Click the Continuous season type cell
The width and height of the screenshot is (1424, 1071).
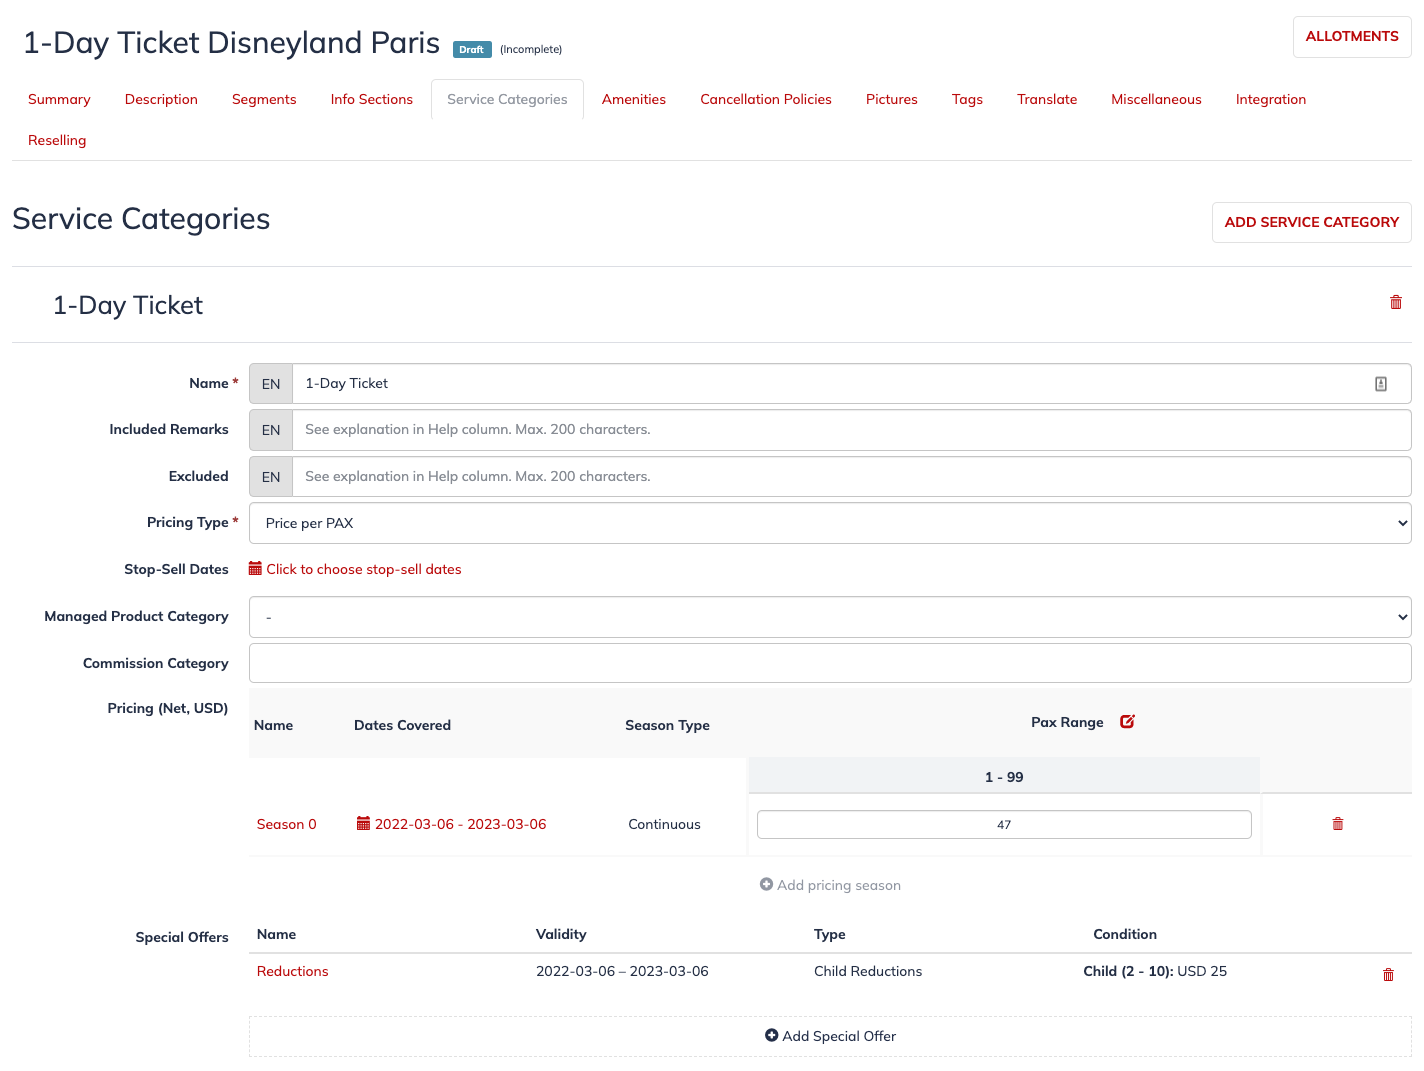pyautogui.click(x=664, y=824)
